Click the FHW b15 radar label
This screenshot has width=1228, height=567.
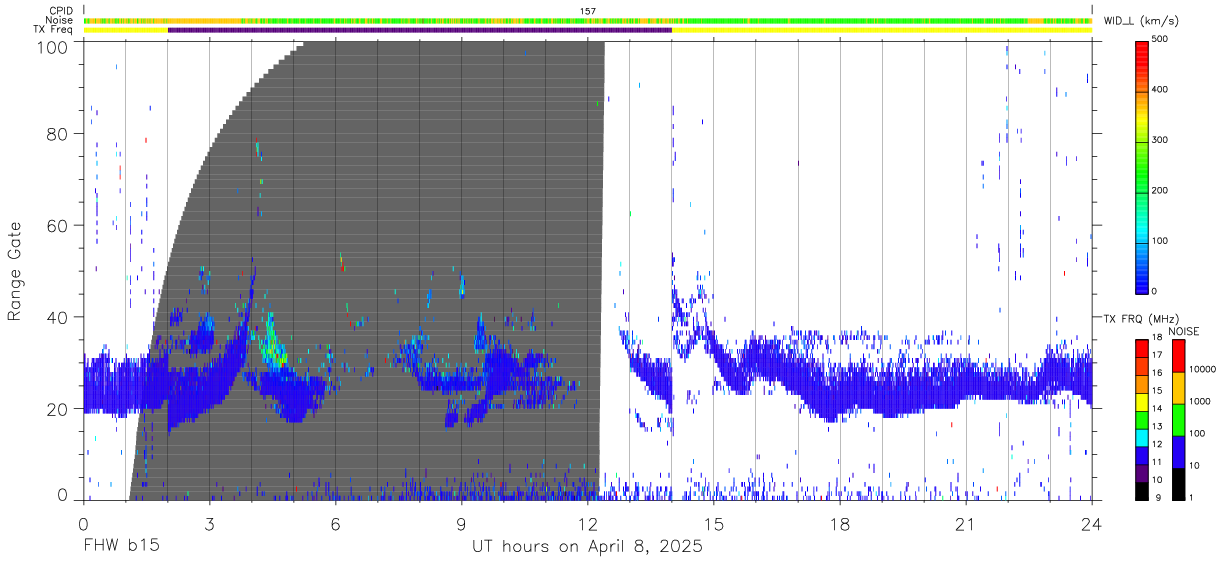coord(121,547)
